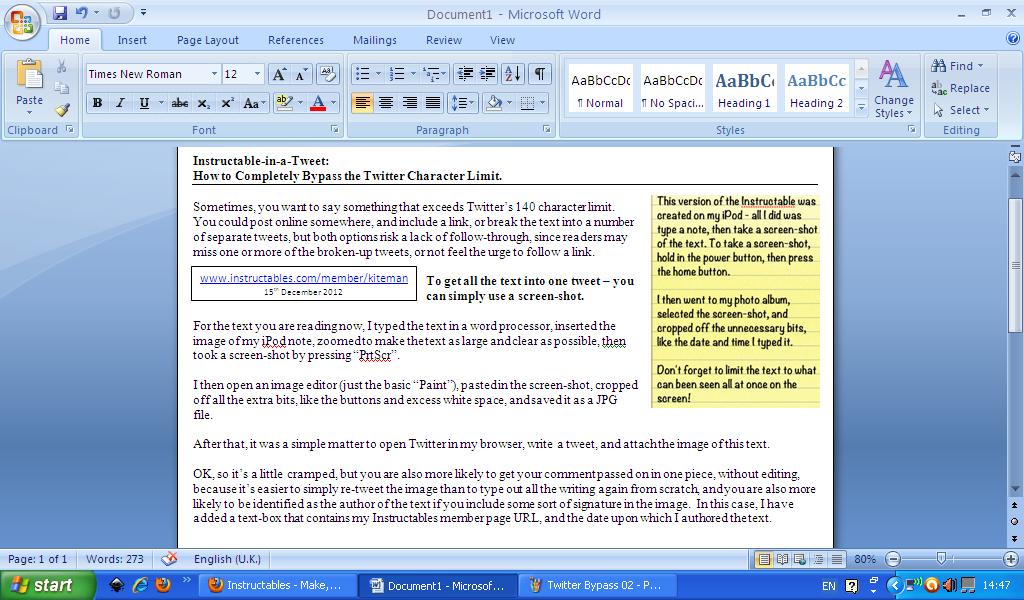Click the zoom slider handle
The width and height of the screenshot is (1024, 600).
pos(941,559)
